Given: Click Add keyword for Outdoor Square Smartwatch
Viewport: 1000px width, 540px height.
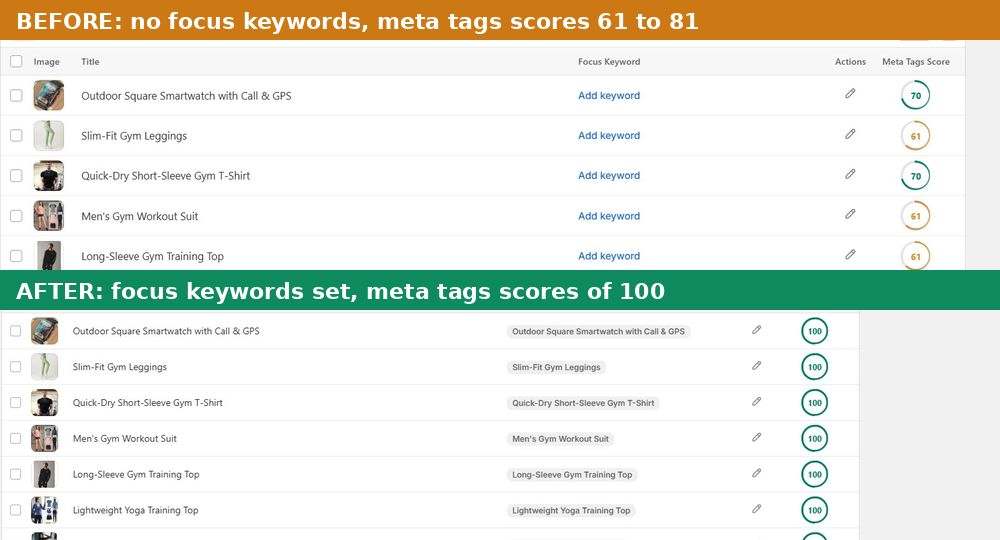Looking at the screenshot, I should [609, 96].
